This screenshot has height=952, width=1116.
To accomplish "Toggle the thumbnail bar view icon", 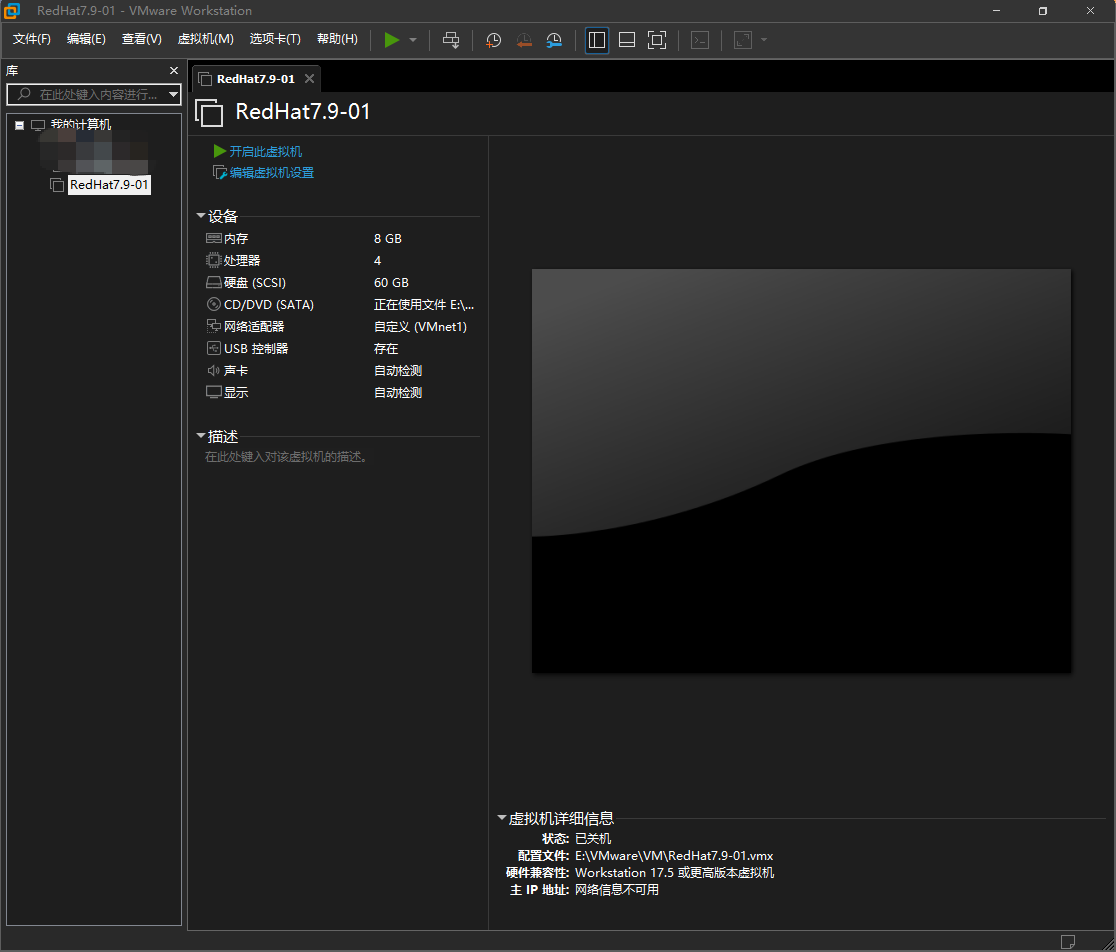I will (627, 40).
